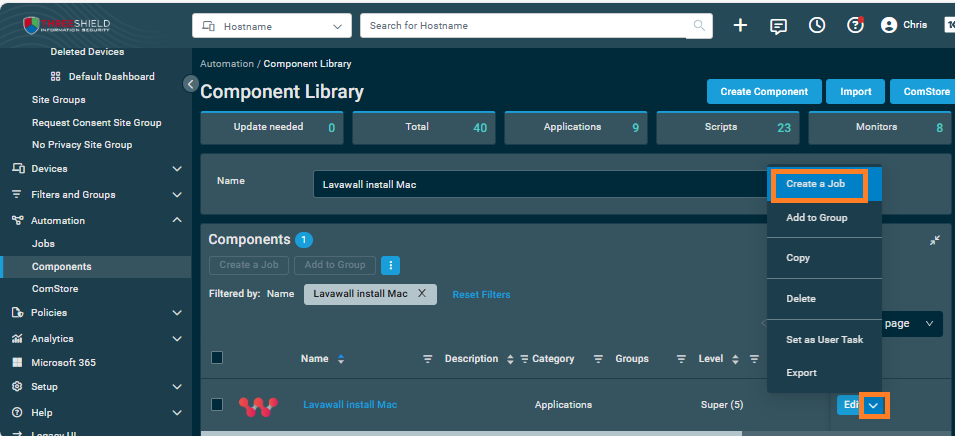The width and height of the screenshot is (955, 436).
Task: Click the Reset Filters link
Action: pos(481,294)
